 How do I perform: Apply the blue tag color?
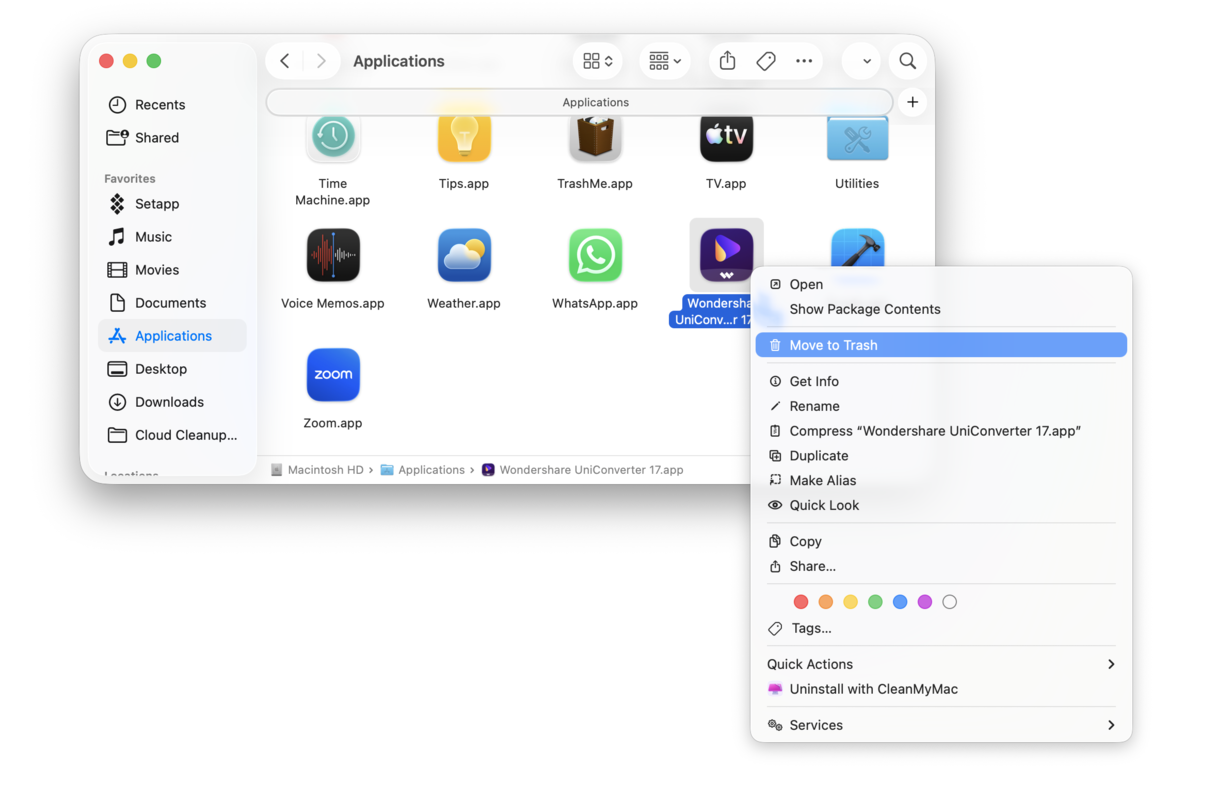click(x=900, y=602)
